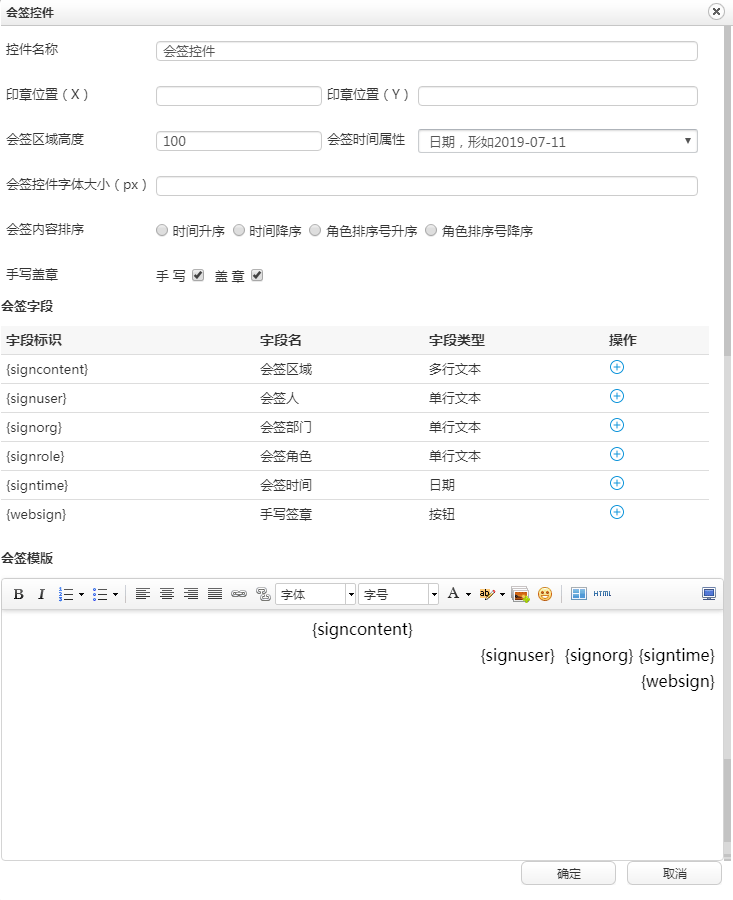Open the 会签时间属性 date format dropdown
The width and height of the screenshot is (733, 900).
(x=557, y=141)
